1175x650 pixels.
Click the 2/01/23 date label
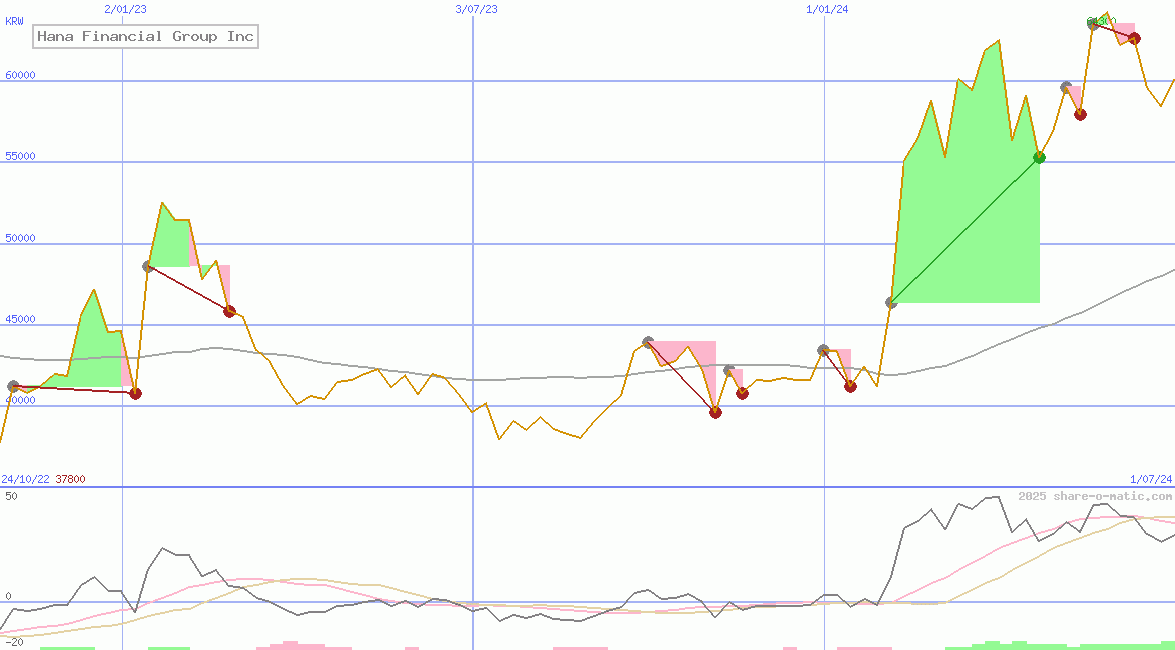(x=125, y=9)
